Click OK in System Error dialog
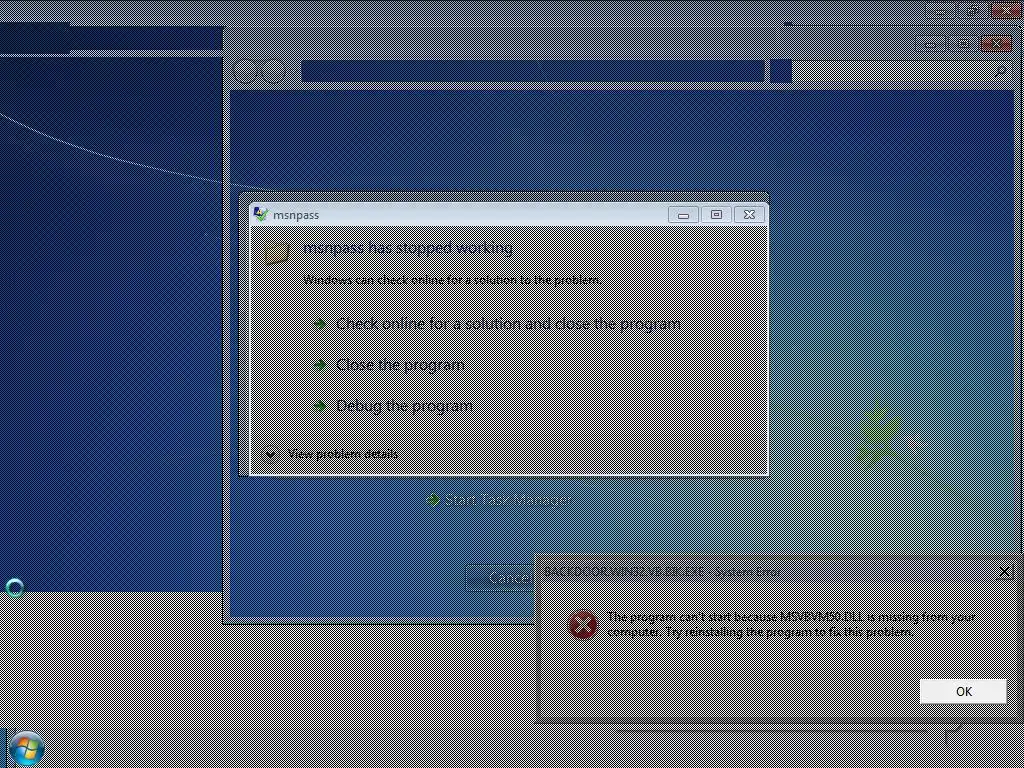This screenshot has width=1024, height=768. pyautogui.click(x=963, y=692)
